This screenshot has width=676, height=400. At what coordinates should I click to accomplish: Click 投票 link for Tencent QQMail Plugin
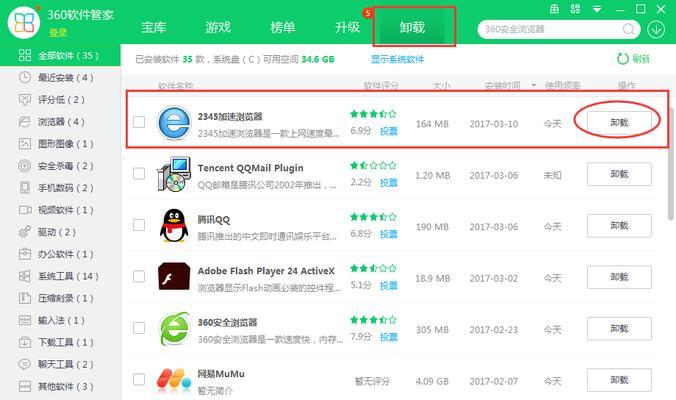point(388,183)
